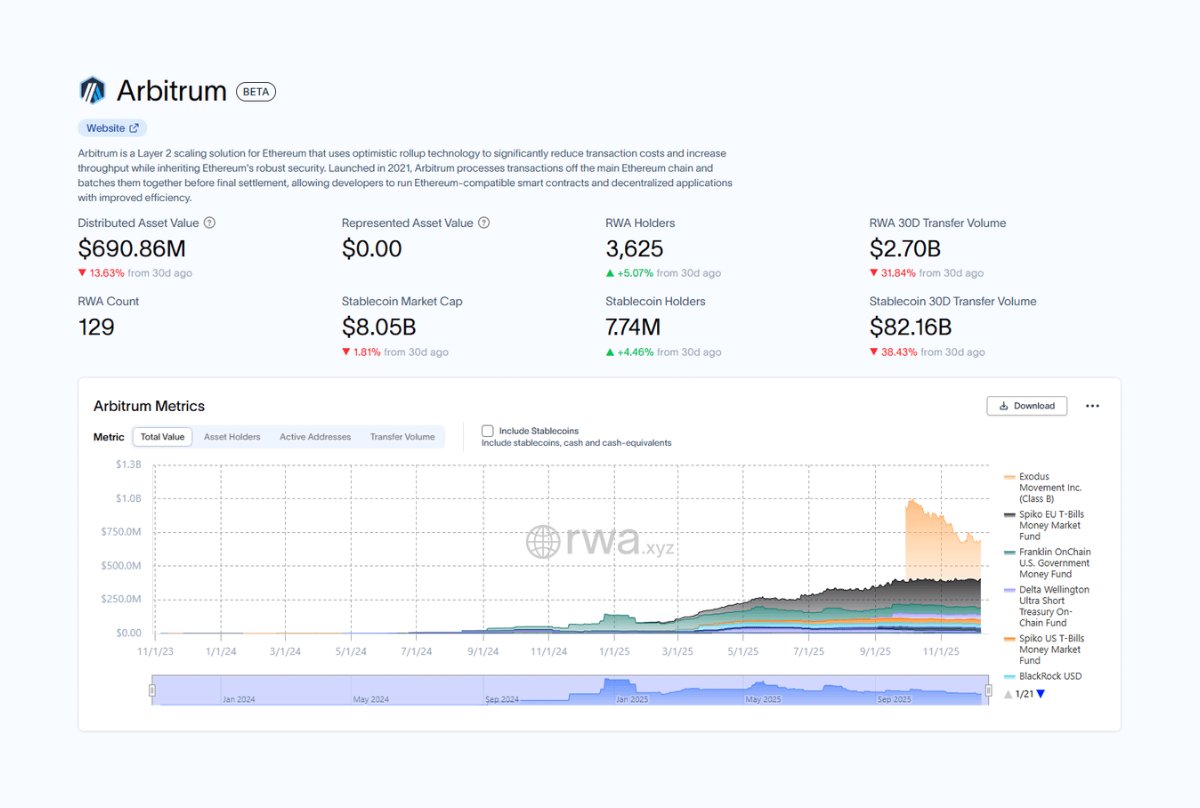Grab the right range slider handle
1200x808 pixels.
988,690
